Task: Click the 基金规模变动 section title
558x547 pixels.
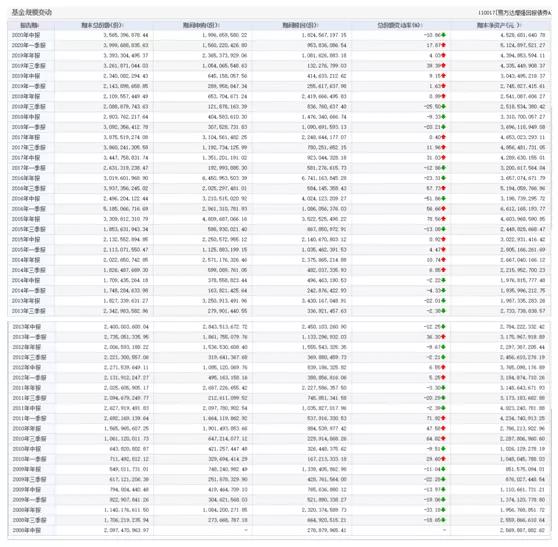Action: [32, 12]
